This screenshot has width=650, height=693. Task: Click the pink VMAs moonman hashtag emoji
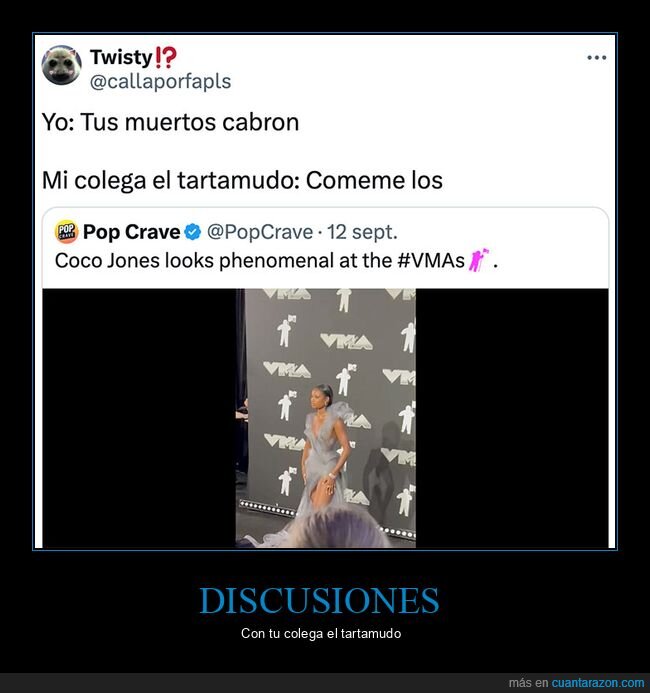click(x=479, y=260)
